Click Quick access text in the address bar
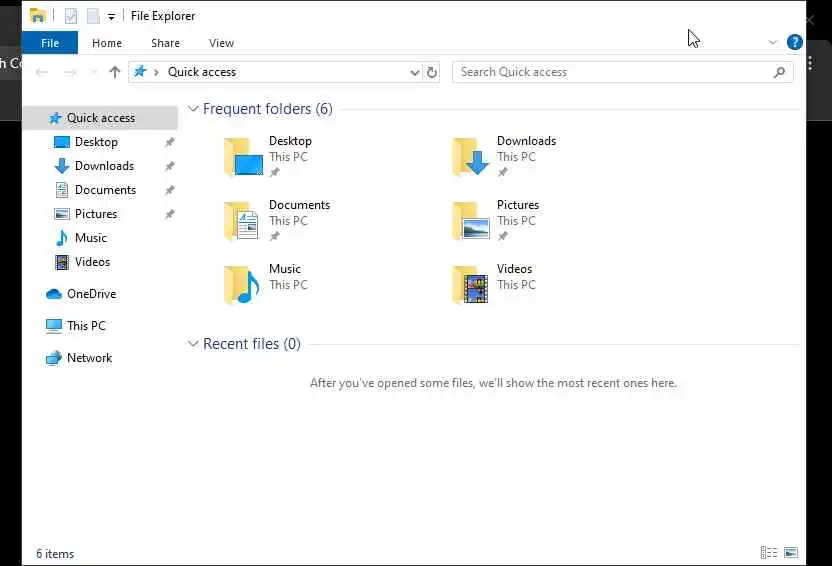Viewport: 832px width, 566px height. coord(202,72)
